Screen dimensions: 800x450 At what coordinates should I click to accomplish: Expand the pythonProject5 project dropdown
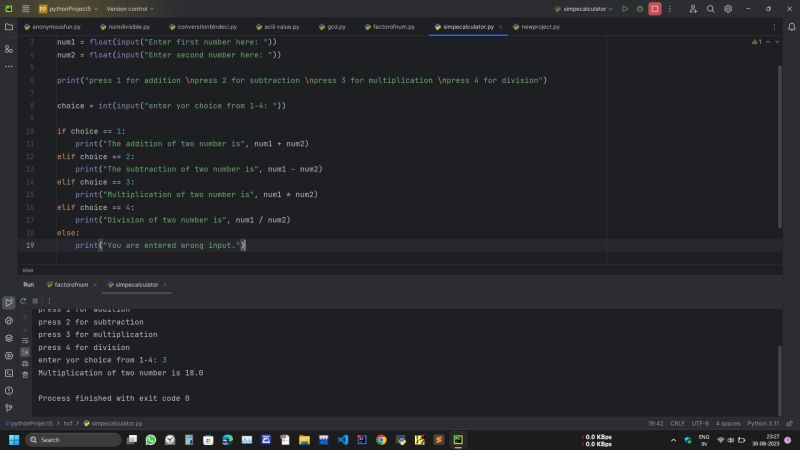[x=68, y=9]
